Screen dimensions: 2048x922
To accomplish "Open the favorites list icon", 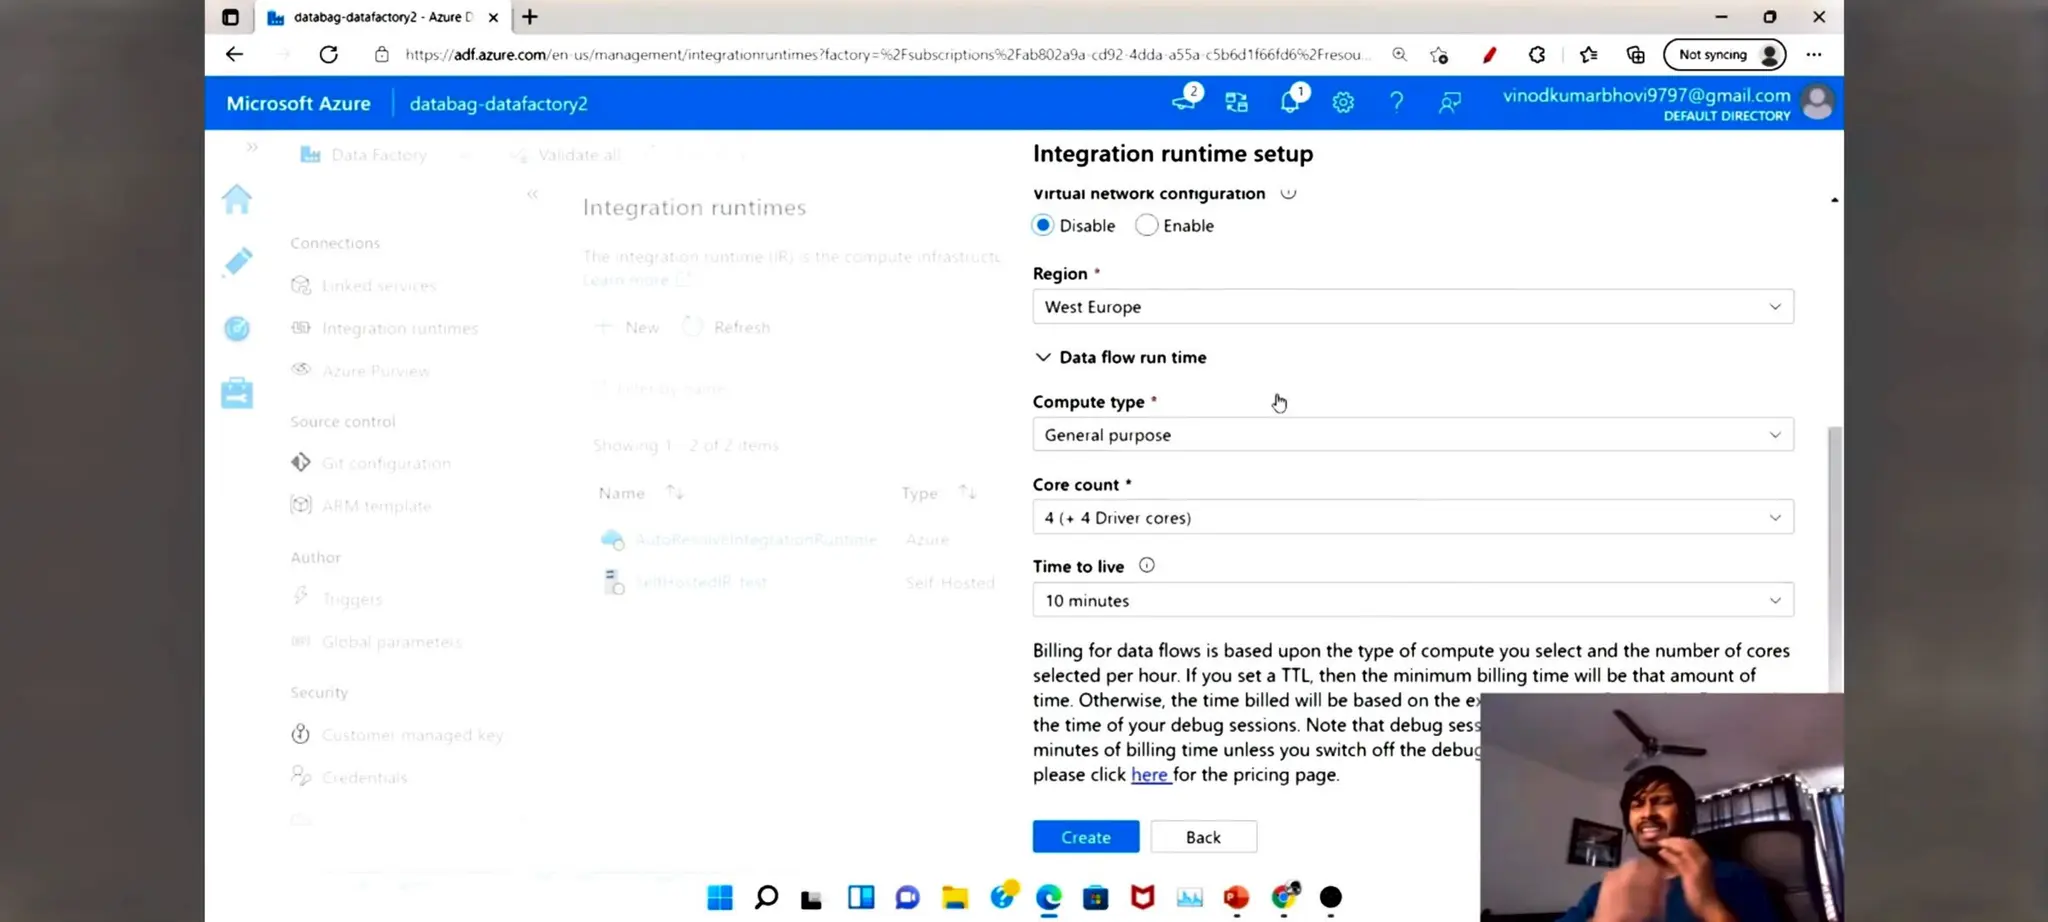I will pyautogui.click(x=1588, y=54).
